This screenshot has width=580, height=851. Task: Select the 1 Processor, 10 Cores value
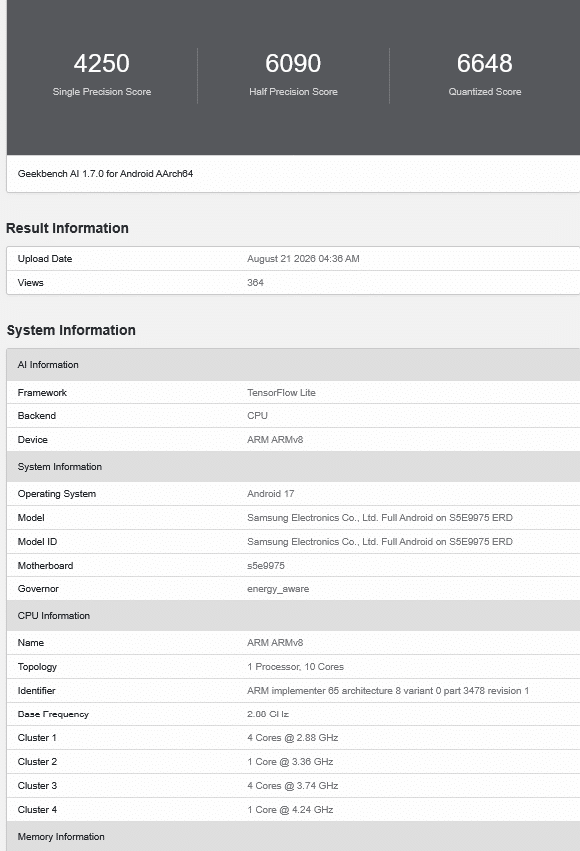coord(295,666)
